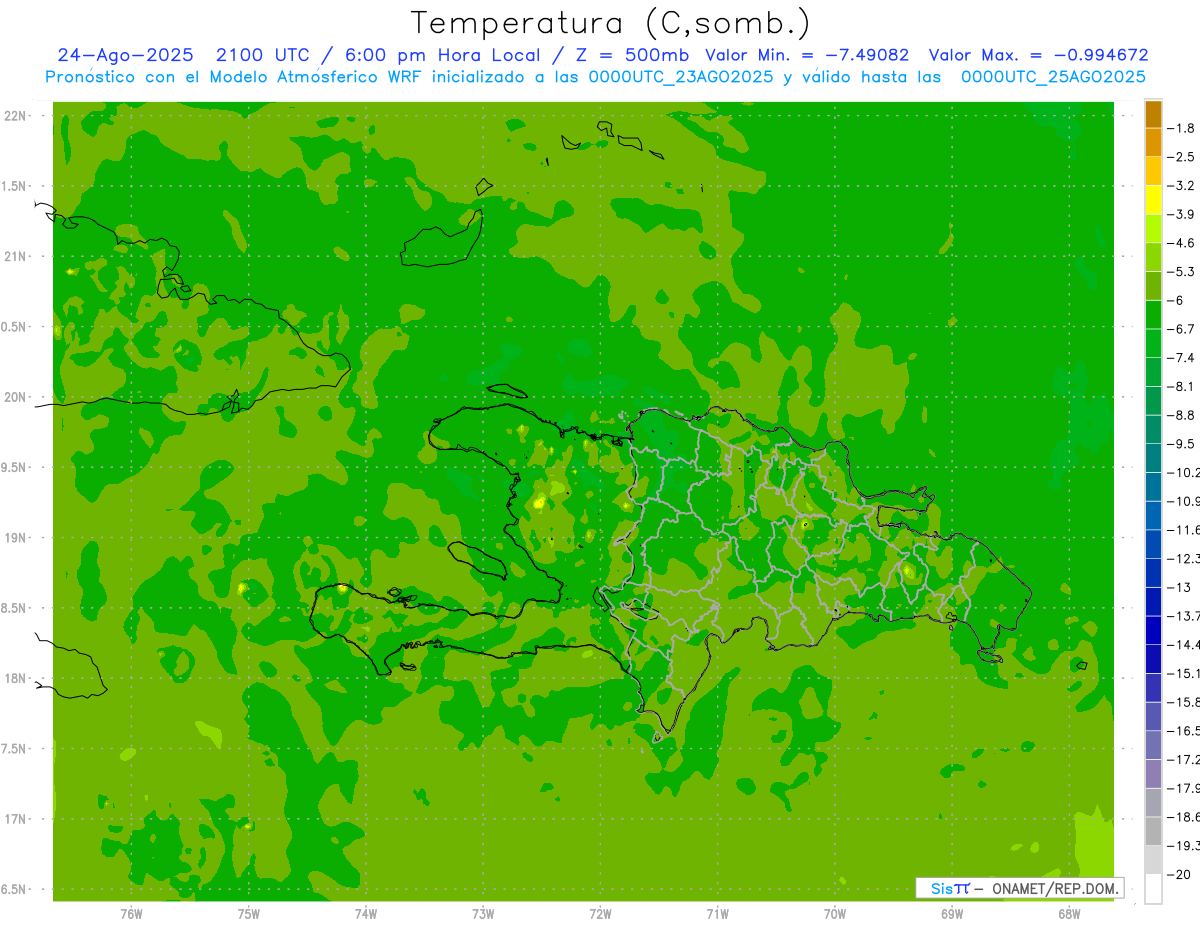This screenshot has width=1200, height=927.
Task: Click the title "Temperatura (C,somb.)"
Action: click(x=611, y=23)
